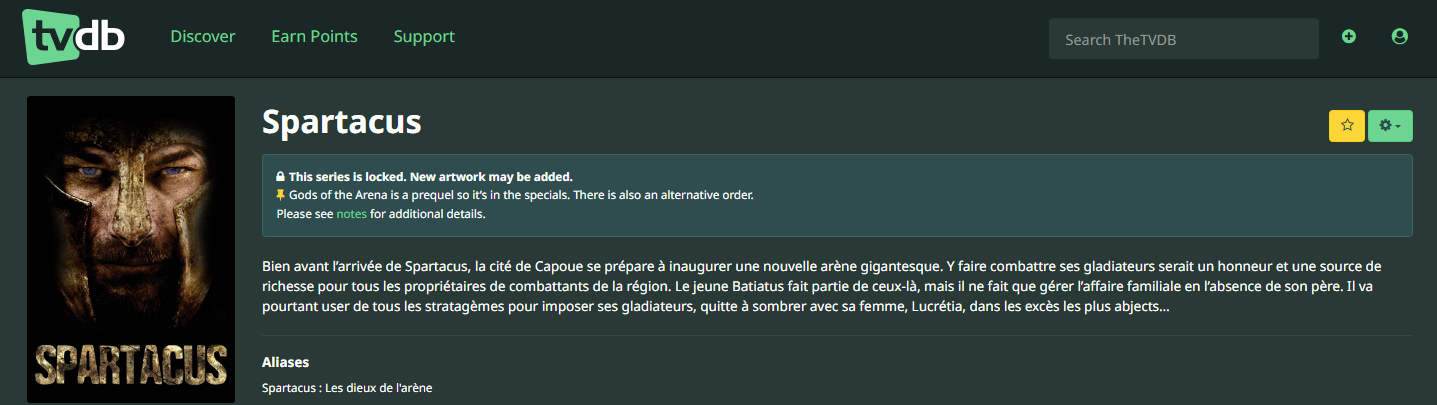
Task: Expand the gear settings dropdown
Action: (1389, 126)
